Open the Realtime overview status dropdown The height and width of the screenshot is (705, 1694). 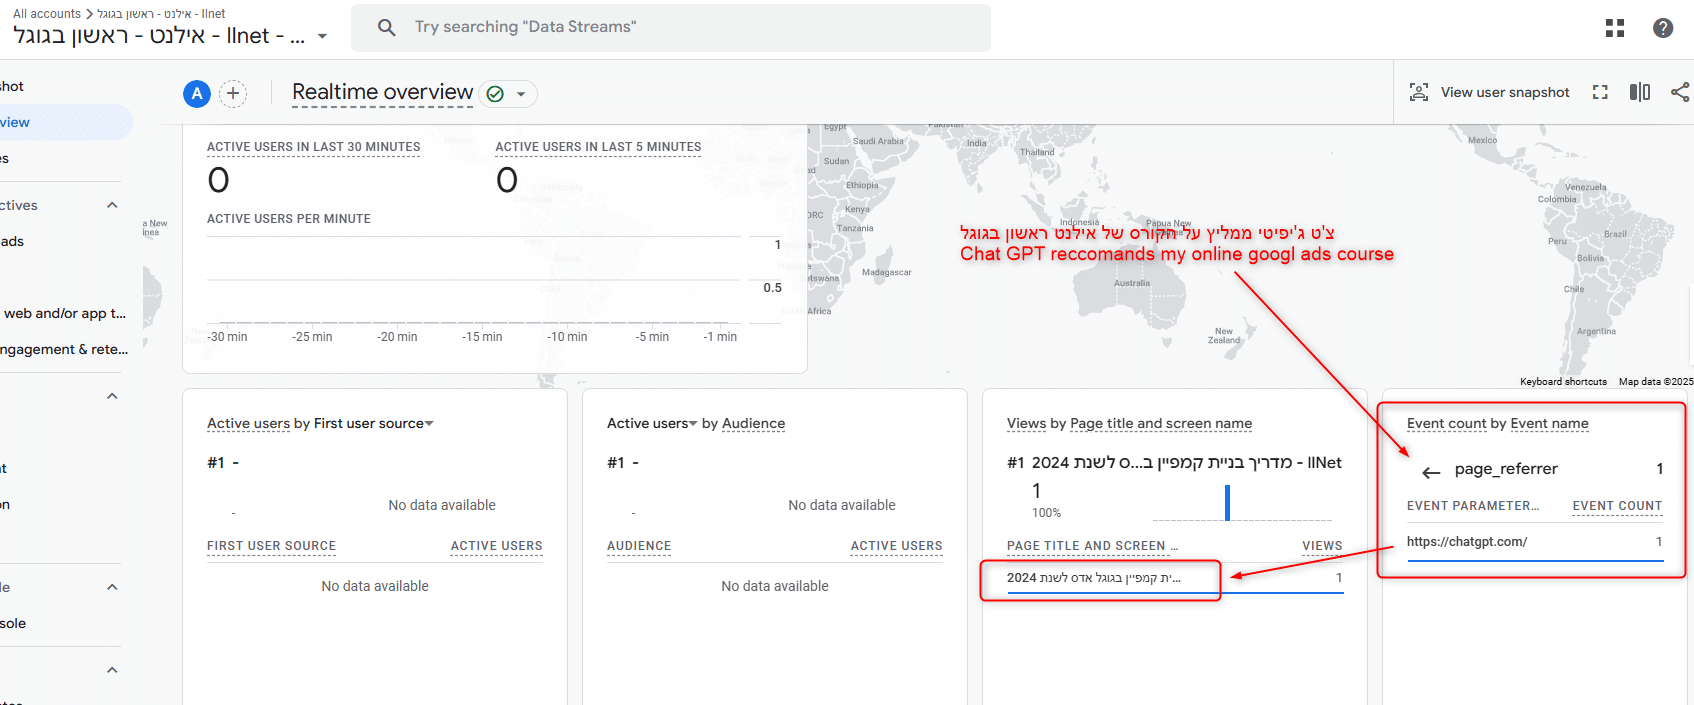click(521, 94)
